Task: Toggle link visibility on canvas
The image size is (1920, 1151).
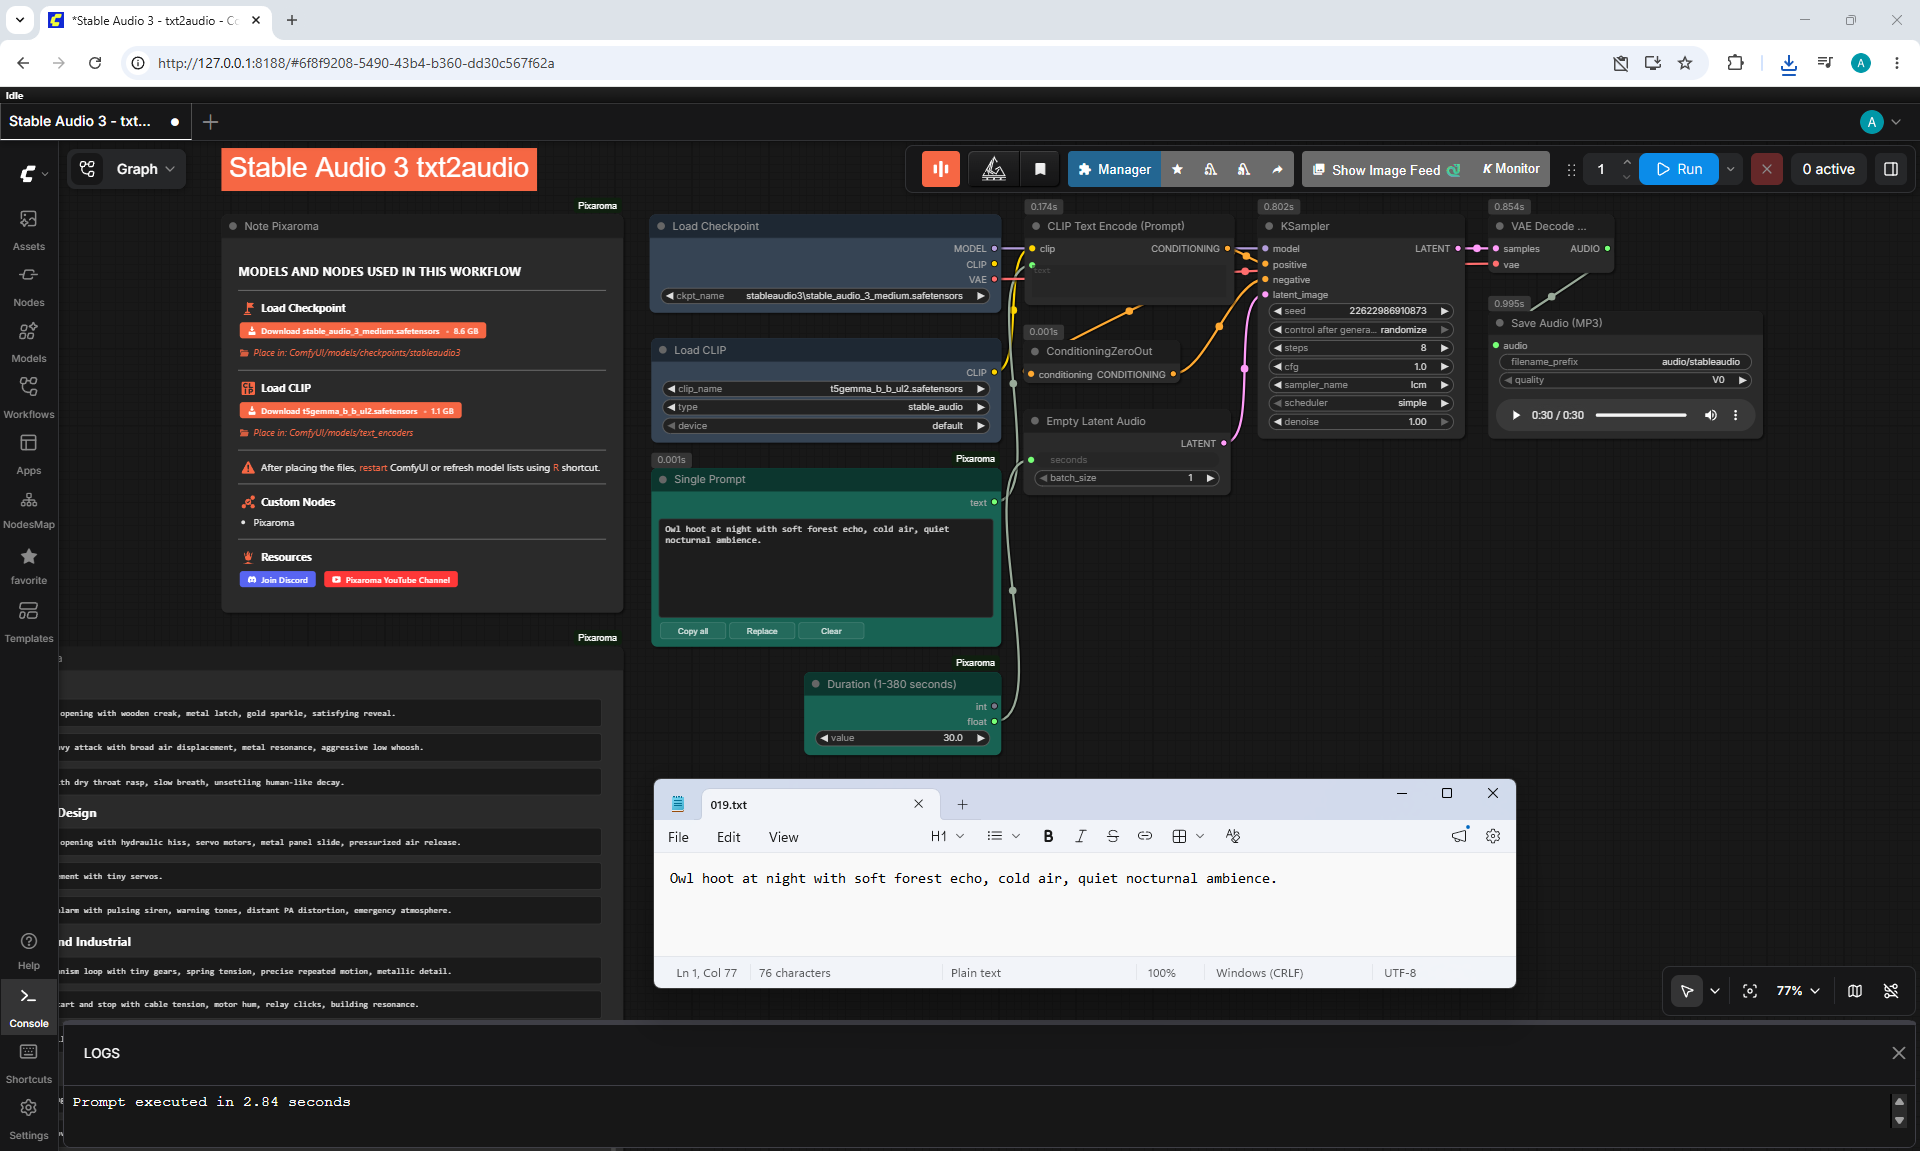Action: pos(1891,991)
